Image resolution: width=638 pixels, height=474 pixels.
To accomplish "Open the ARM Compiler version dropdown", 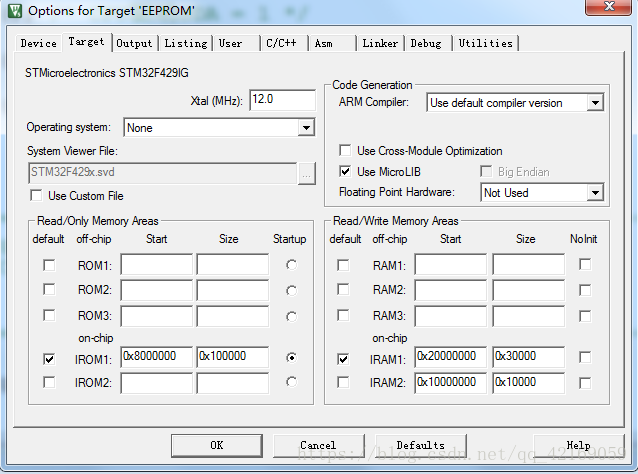I will [595, 103].
